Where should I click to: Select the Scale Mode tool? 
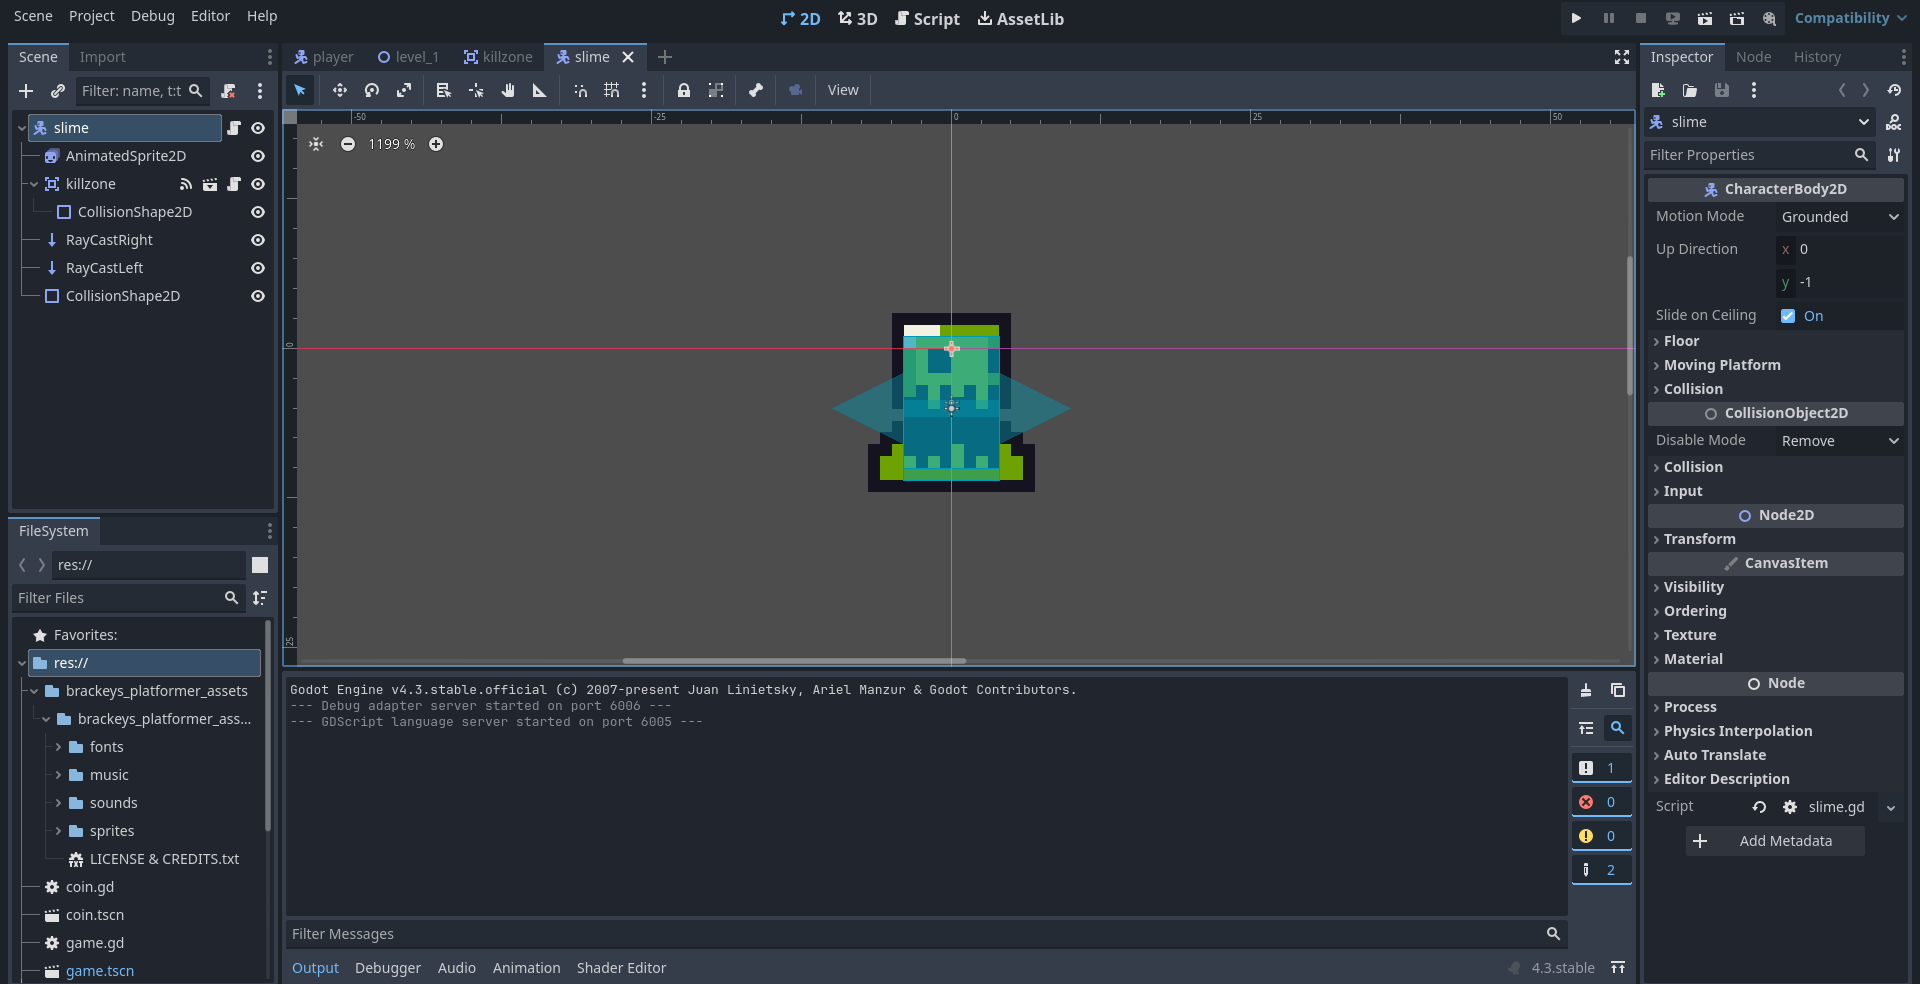tap(404, 90)
